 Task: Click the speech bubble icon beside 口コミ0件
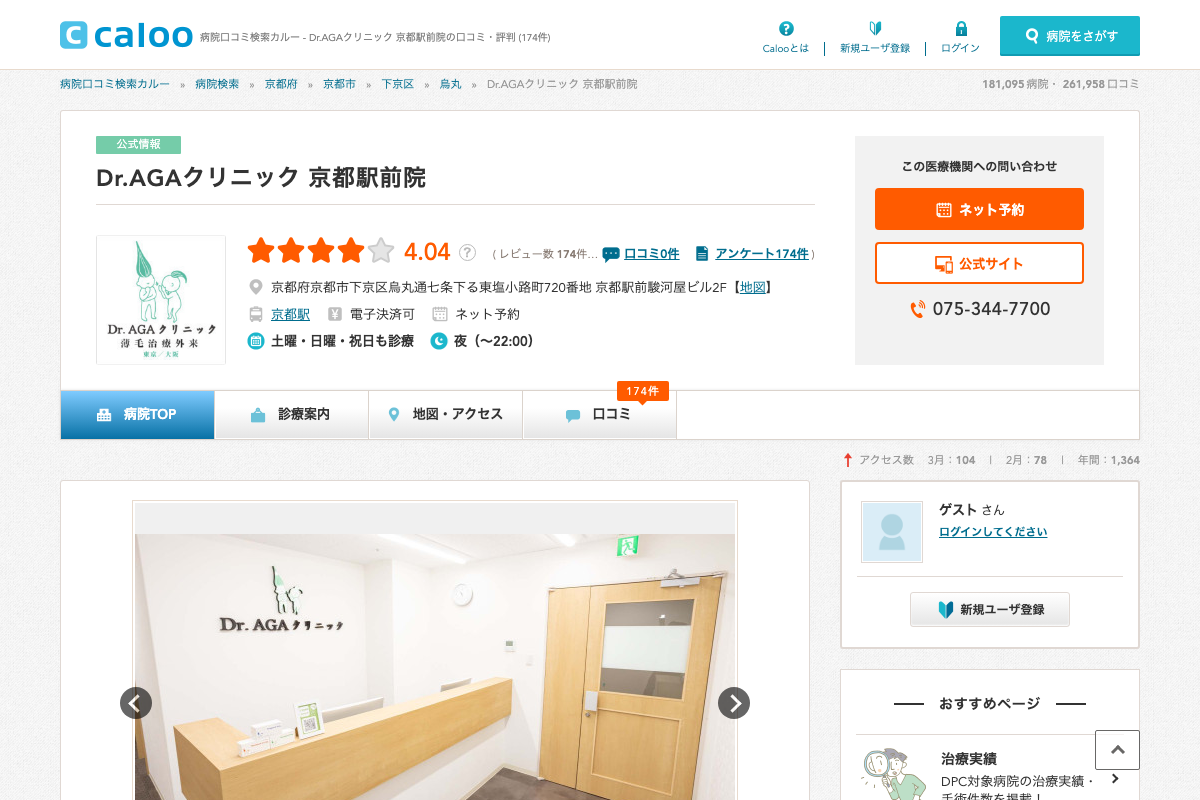point(610,253)
